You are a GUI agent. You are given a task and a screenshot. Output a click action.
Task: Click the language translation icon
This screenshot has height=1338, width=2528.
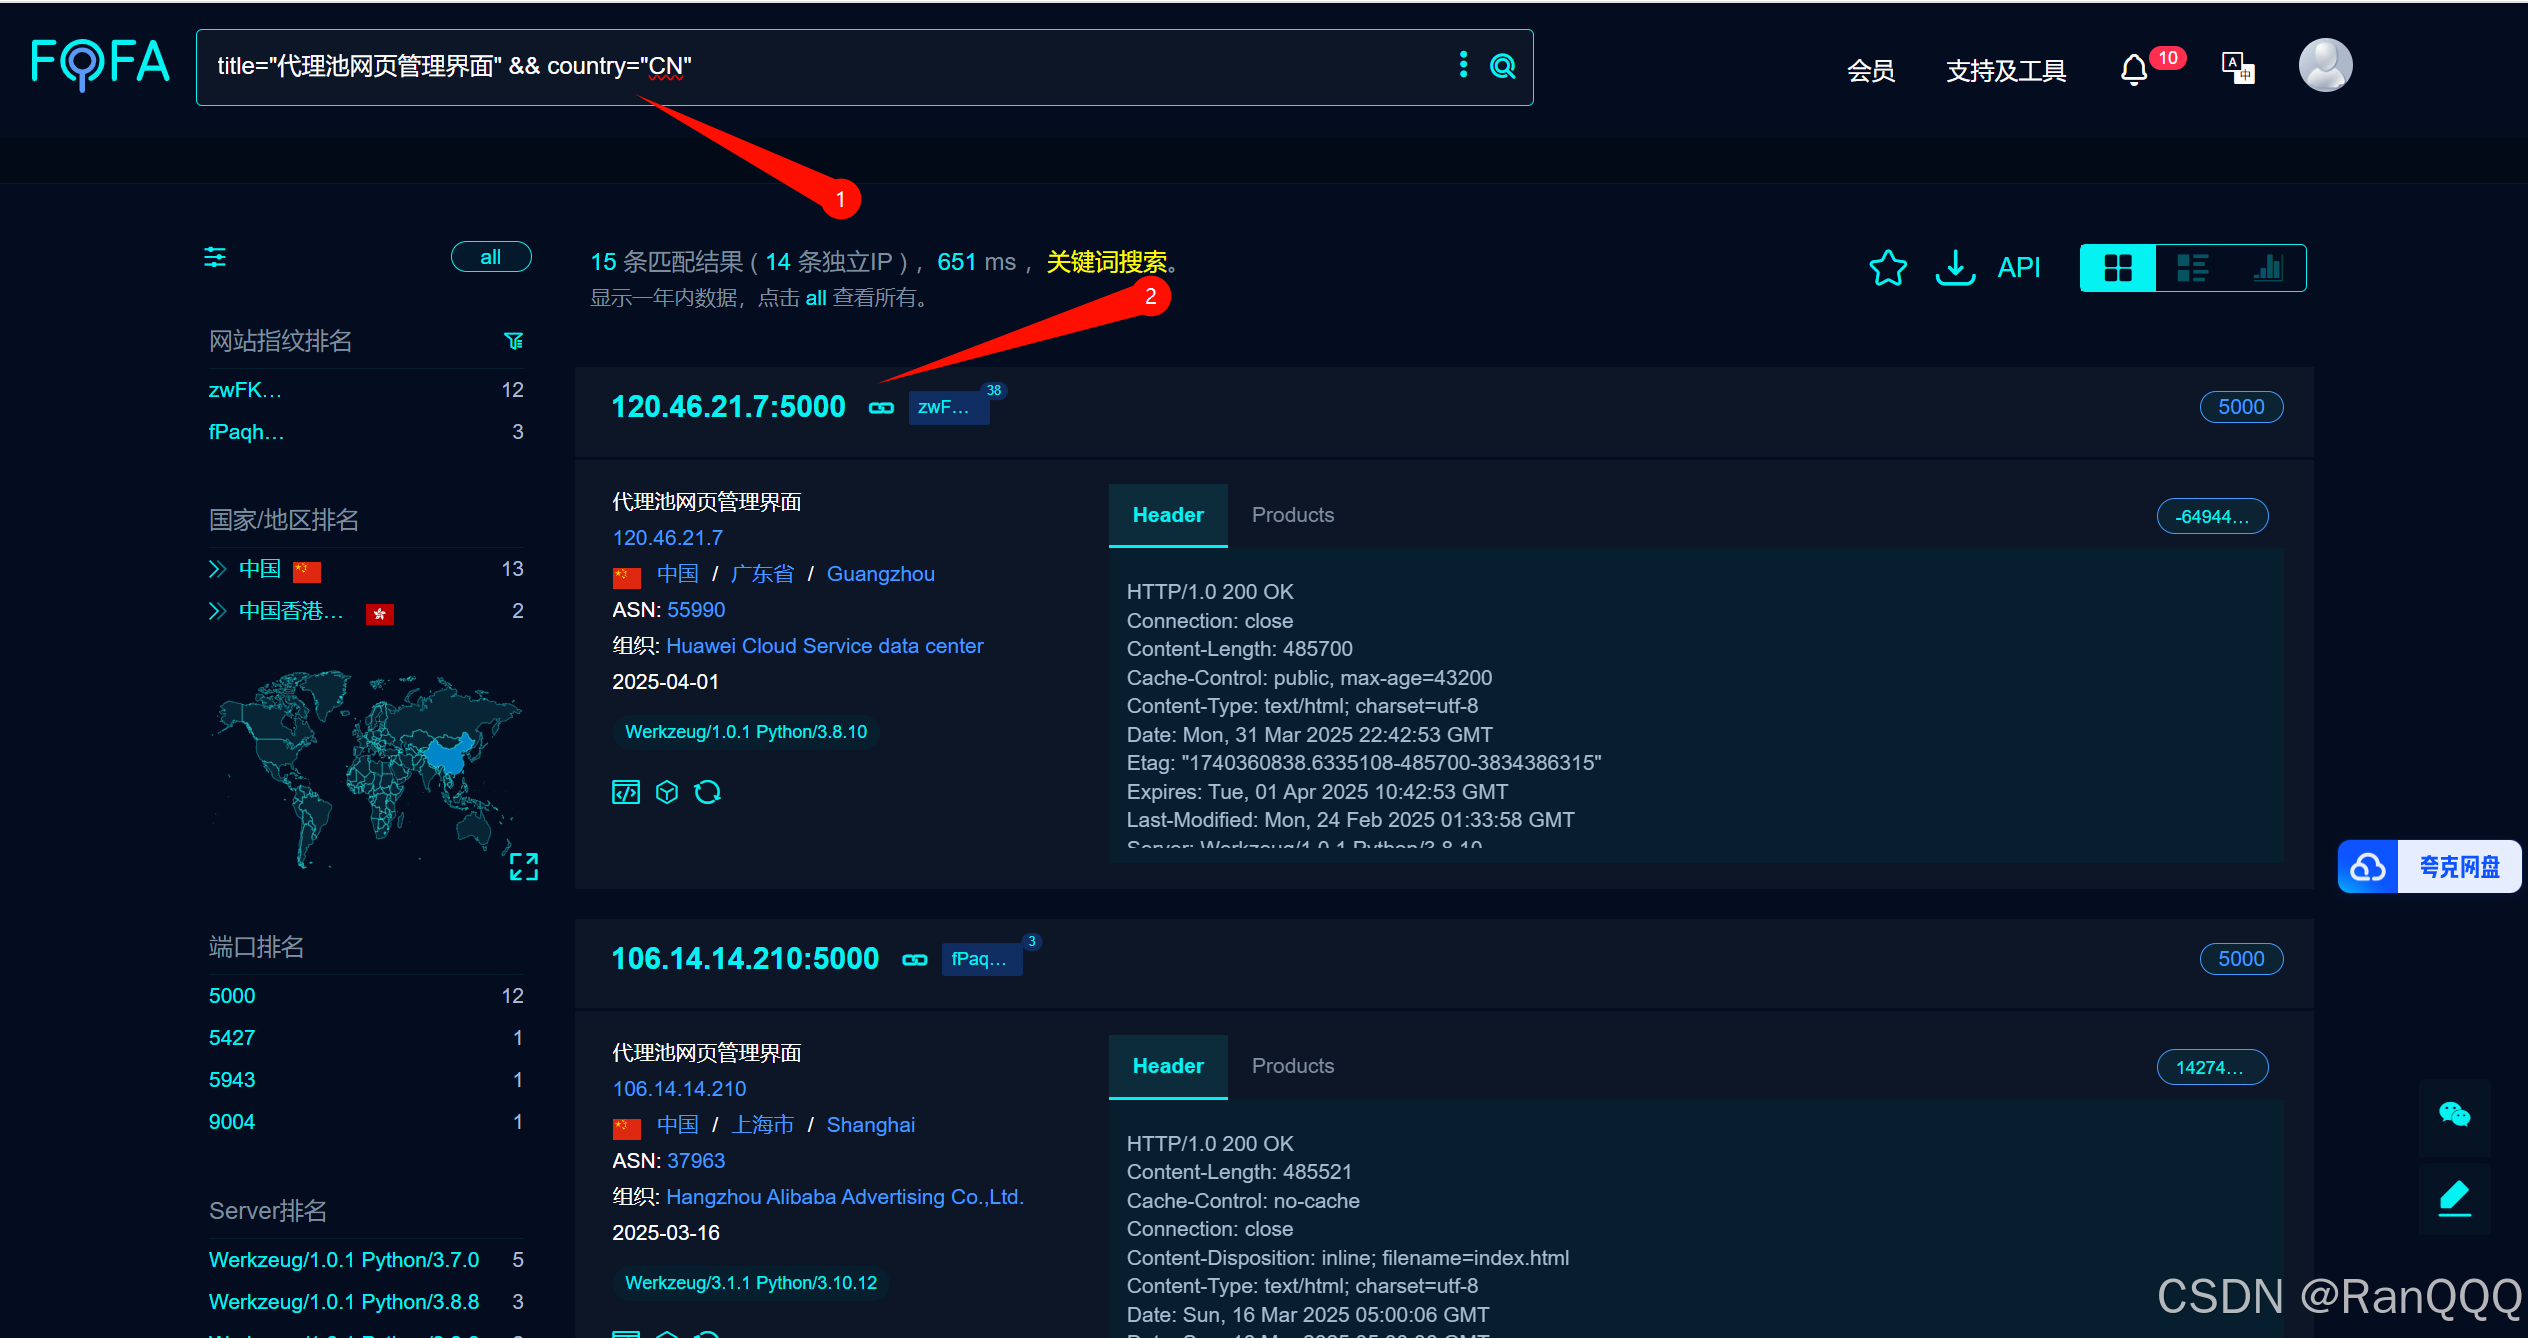click(x=2237, y=68)
